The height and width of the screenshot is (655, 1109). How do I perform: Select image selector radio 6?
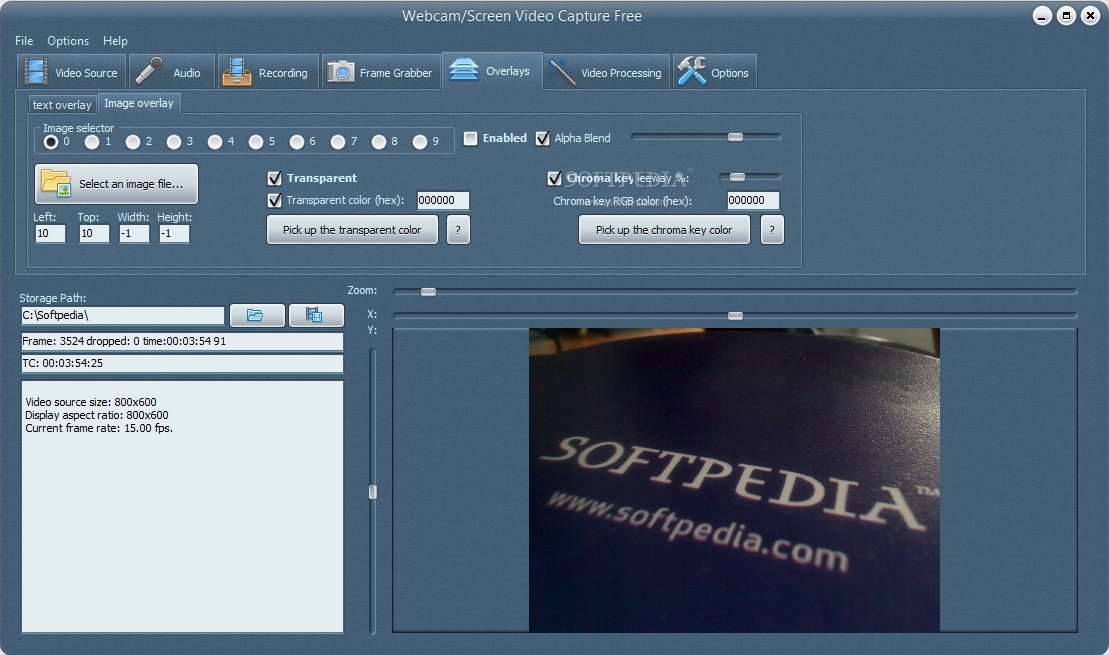pos(297,142)
